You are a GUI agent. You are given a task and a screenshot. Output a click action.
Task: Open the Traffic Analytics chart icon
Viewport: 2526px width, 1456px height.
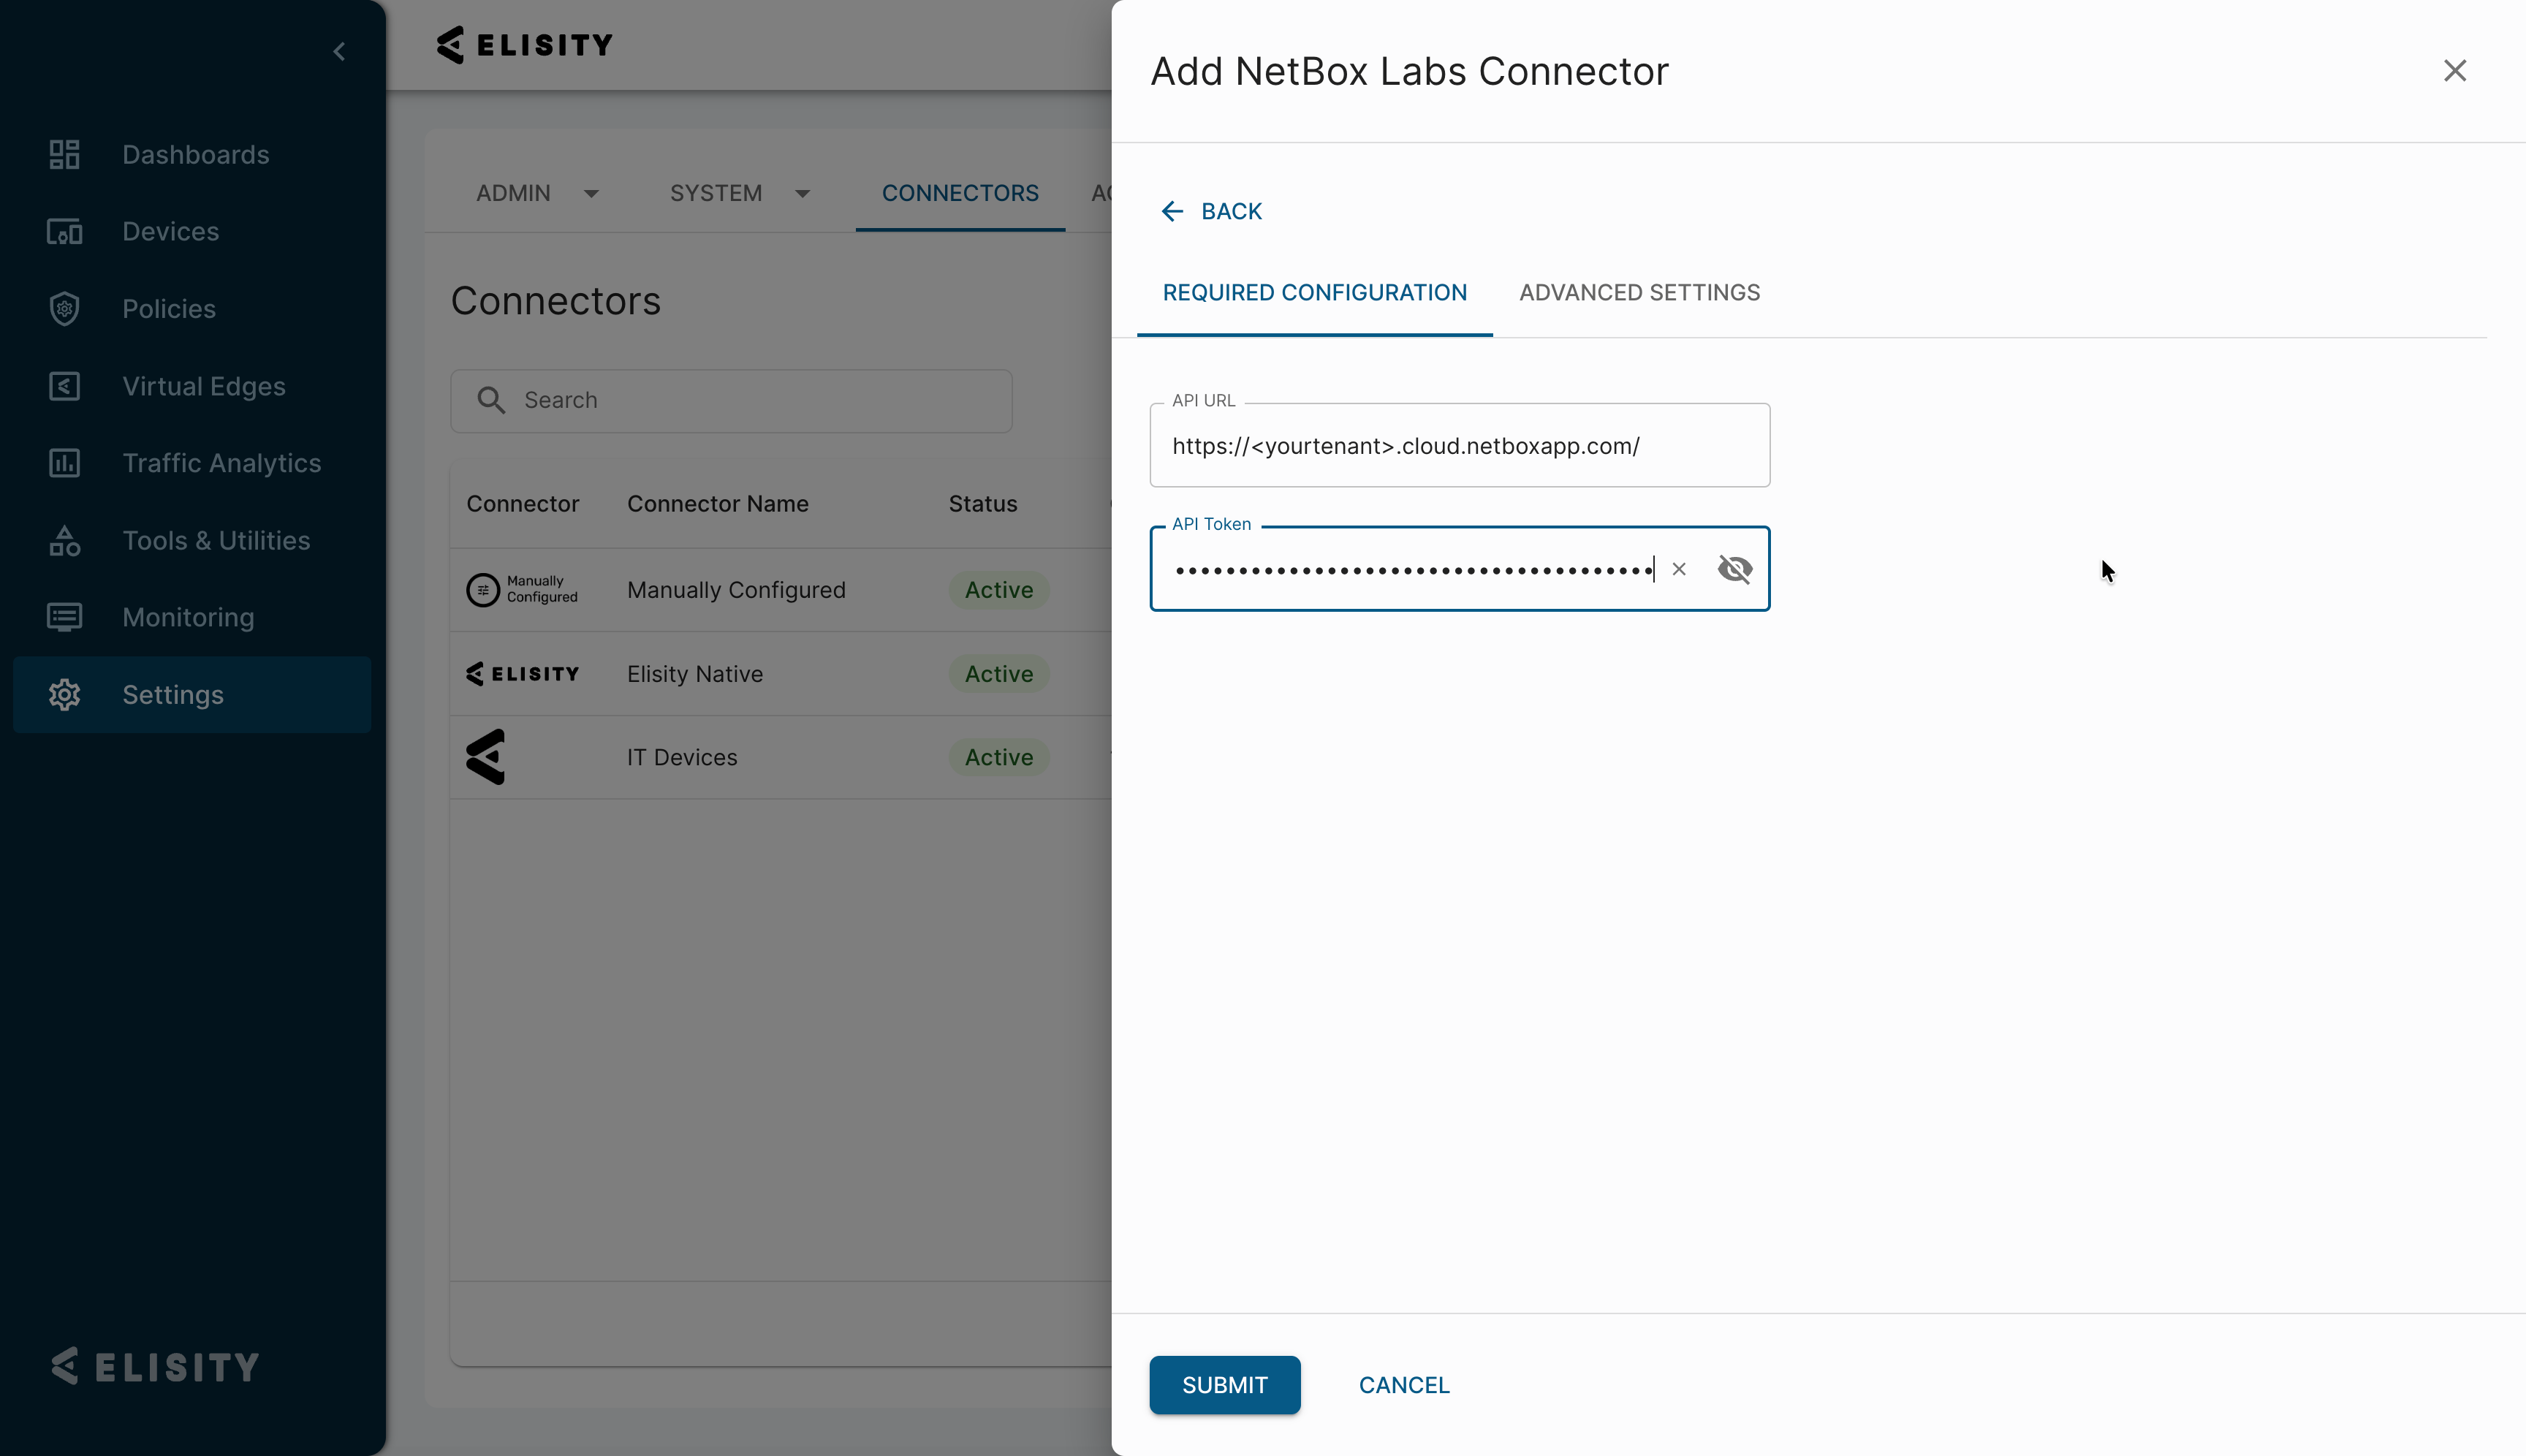65,463
